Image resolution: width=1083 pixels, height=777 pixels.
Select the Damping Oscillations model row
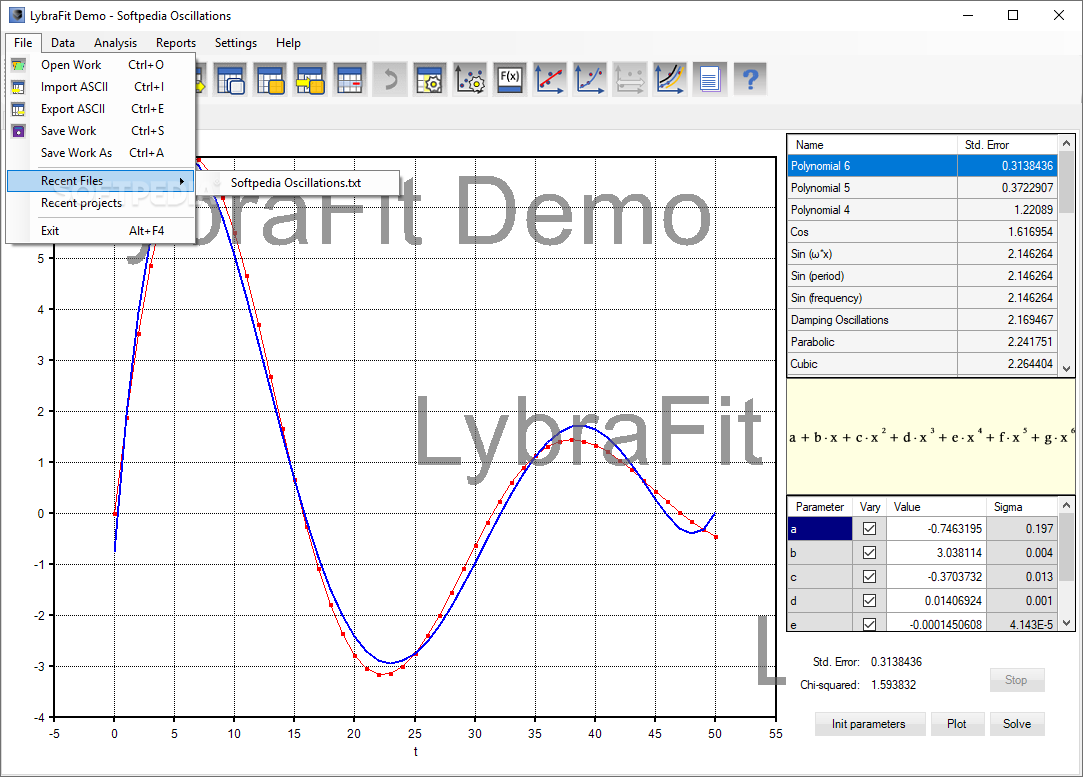tap(923, 320)
